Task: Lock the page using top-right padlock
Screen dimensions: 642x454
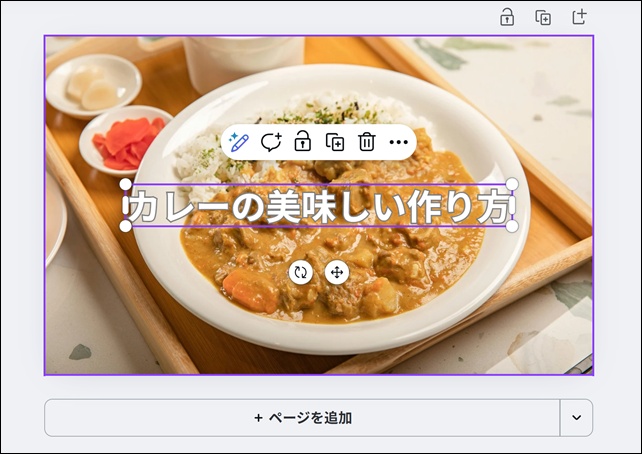Action: coord(507,17)
